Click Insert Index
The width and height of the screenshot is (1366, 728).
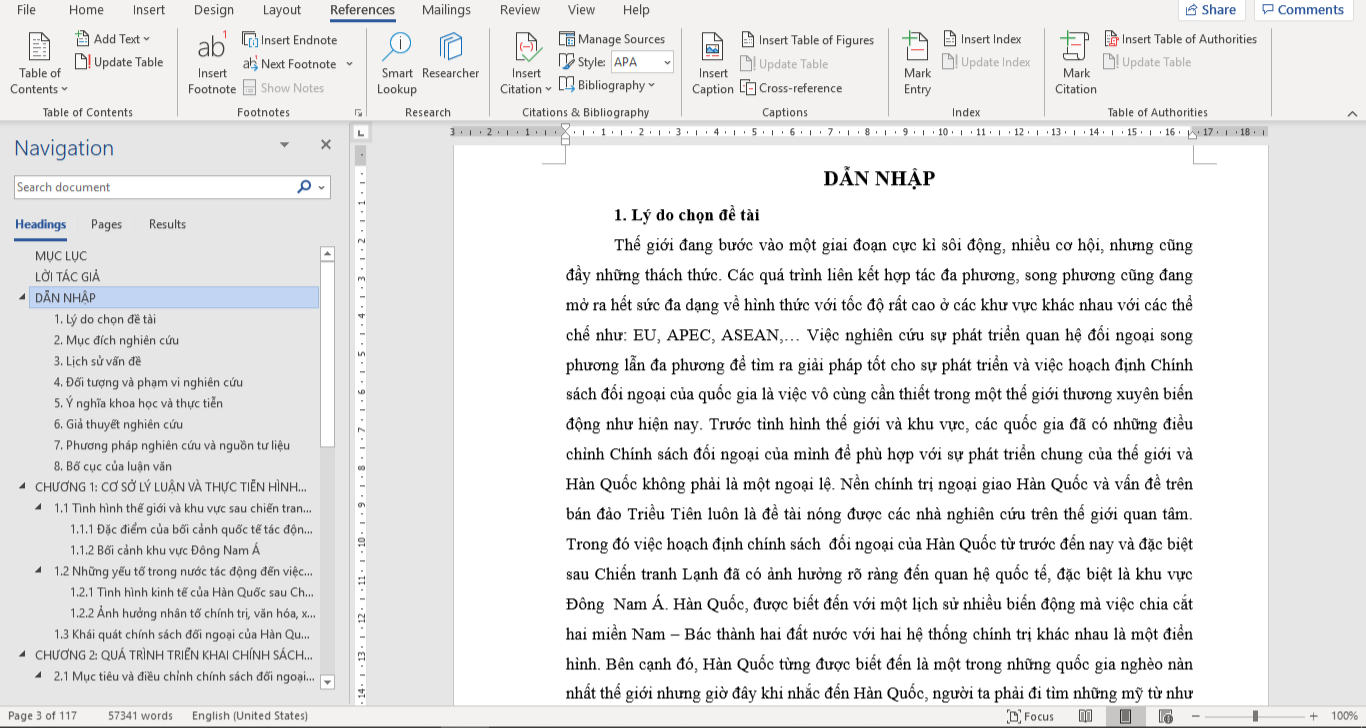coord(982,39)
